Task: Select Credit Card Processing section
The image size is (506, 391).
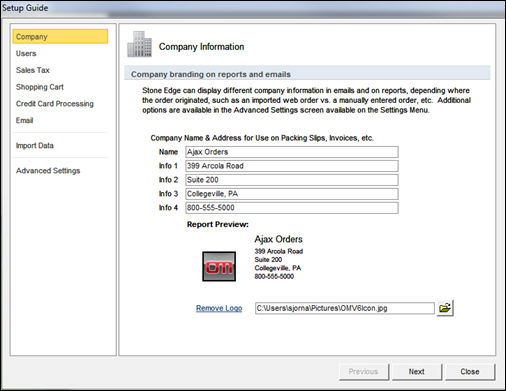Action: 55,104
